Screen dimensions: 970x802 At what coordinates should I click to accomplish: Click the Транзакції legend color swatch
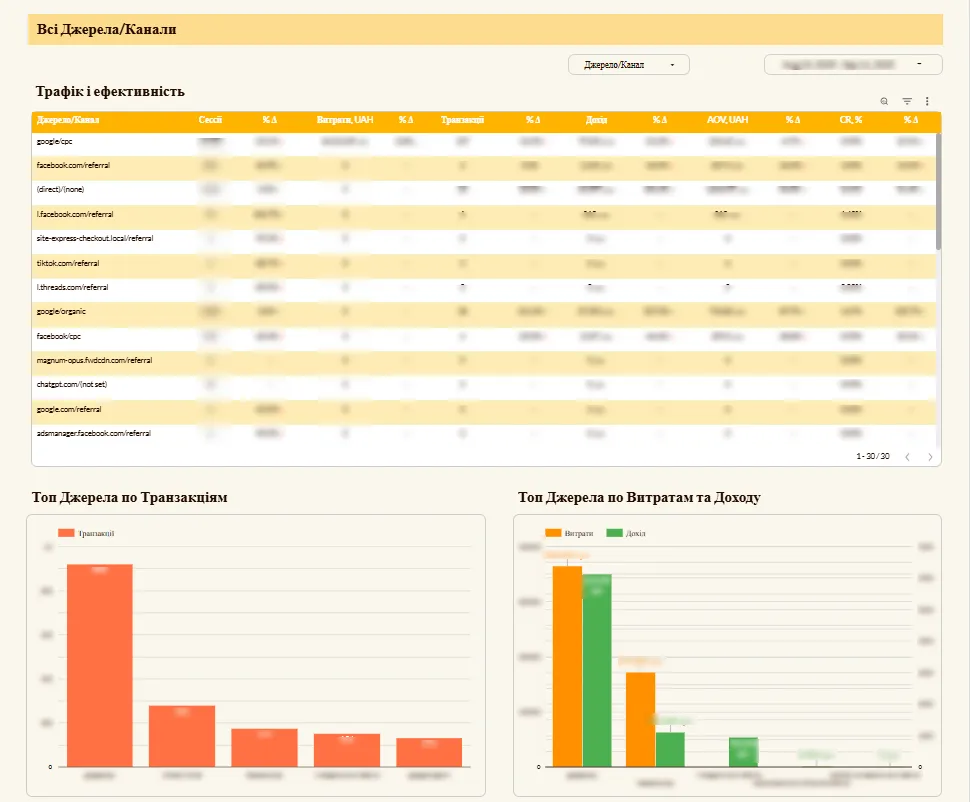click(66, 534)
